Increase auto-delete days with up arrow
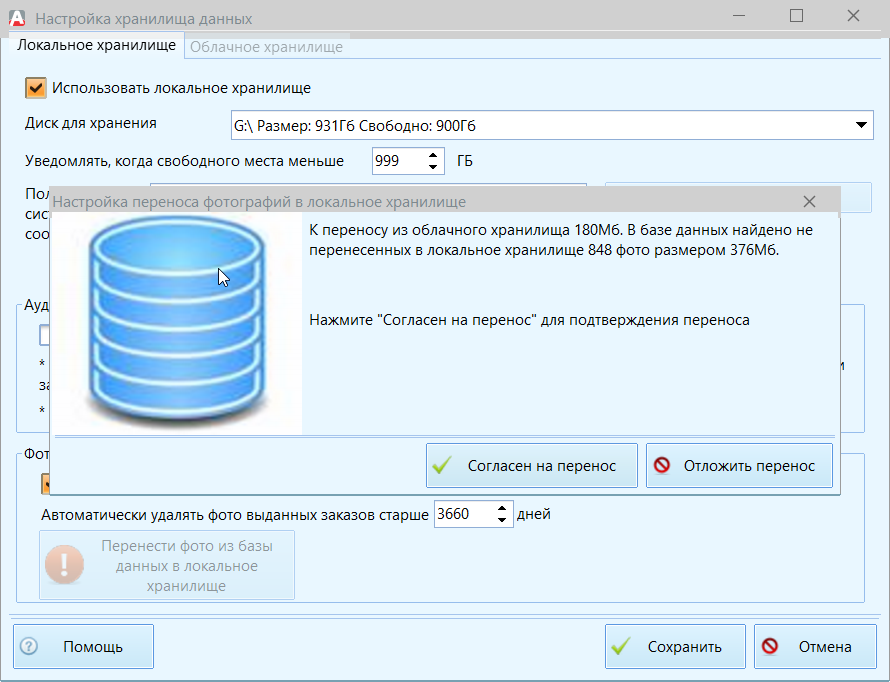This screenshot has width=890, height=682. 502,508
